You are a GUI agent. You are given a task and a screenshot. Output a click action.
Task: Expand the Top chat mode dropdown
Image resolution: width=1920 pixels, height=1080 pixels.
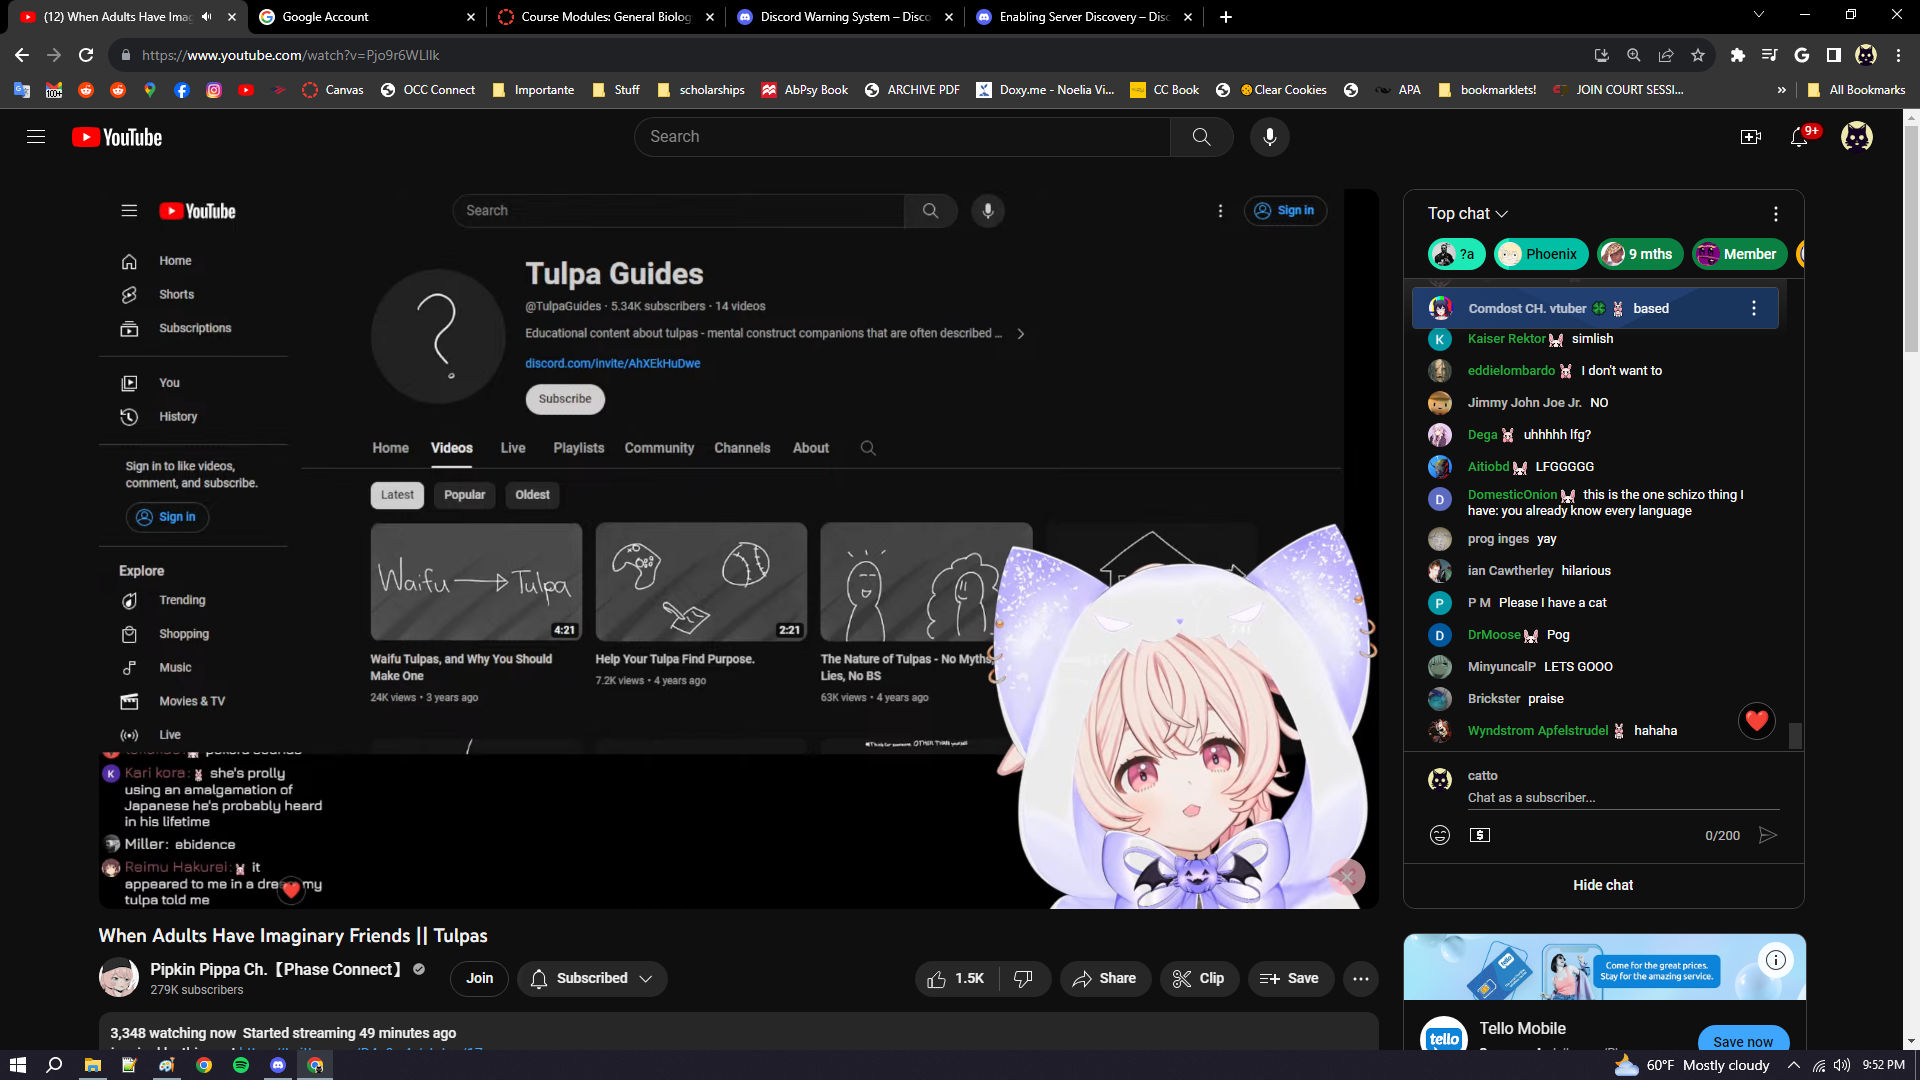pos(1468,214)
